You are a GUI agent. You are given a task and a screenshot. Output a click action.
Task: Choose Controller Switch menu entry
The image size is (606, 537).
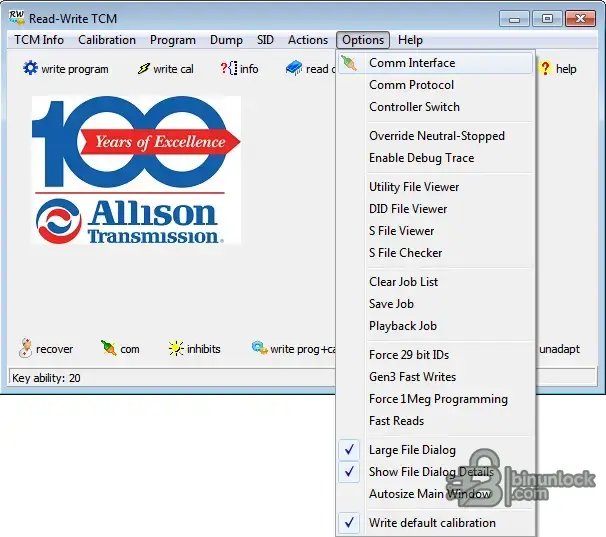pyautogui.click(x=437, y=107)
